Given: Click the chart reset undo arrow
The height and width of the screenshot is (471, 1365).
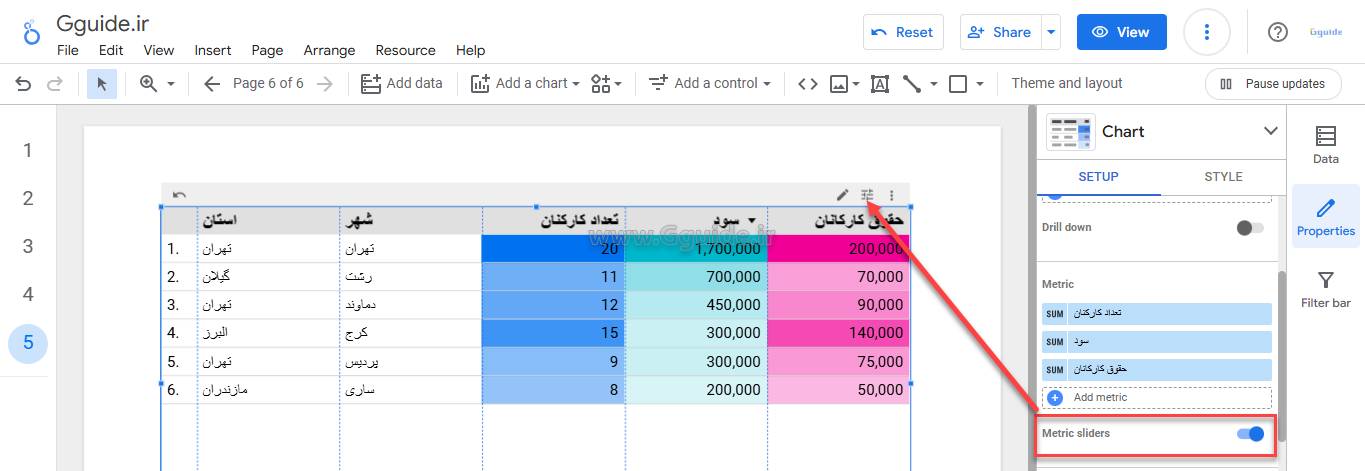Looking at the screenshot, I should click(179, 195).
